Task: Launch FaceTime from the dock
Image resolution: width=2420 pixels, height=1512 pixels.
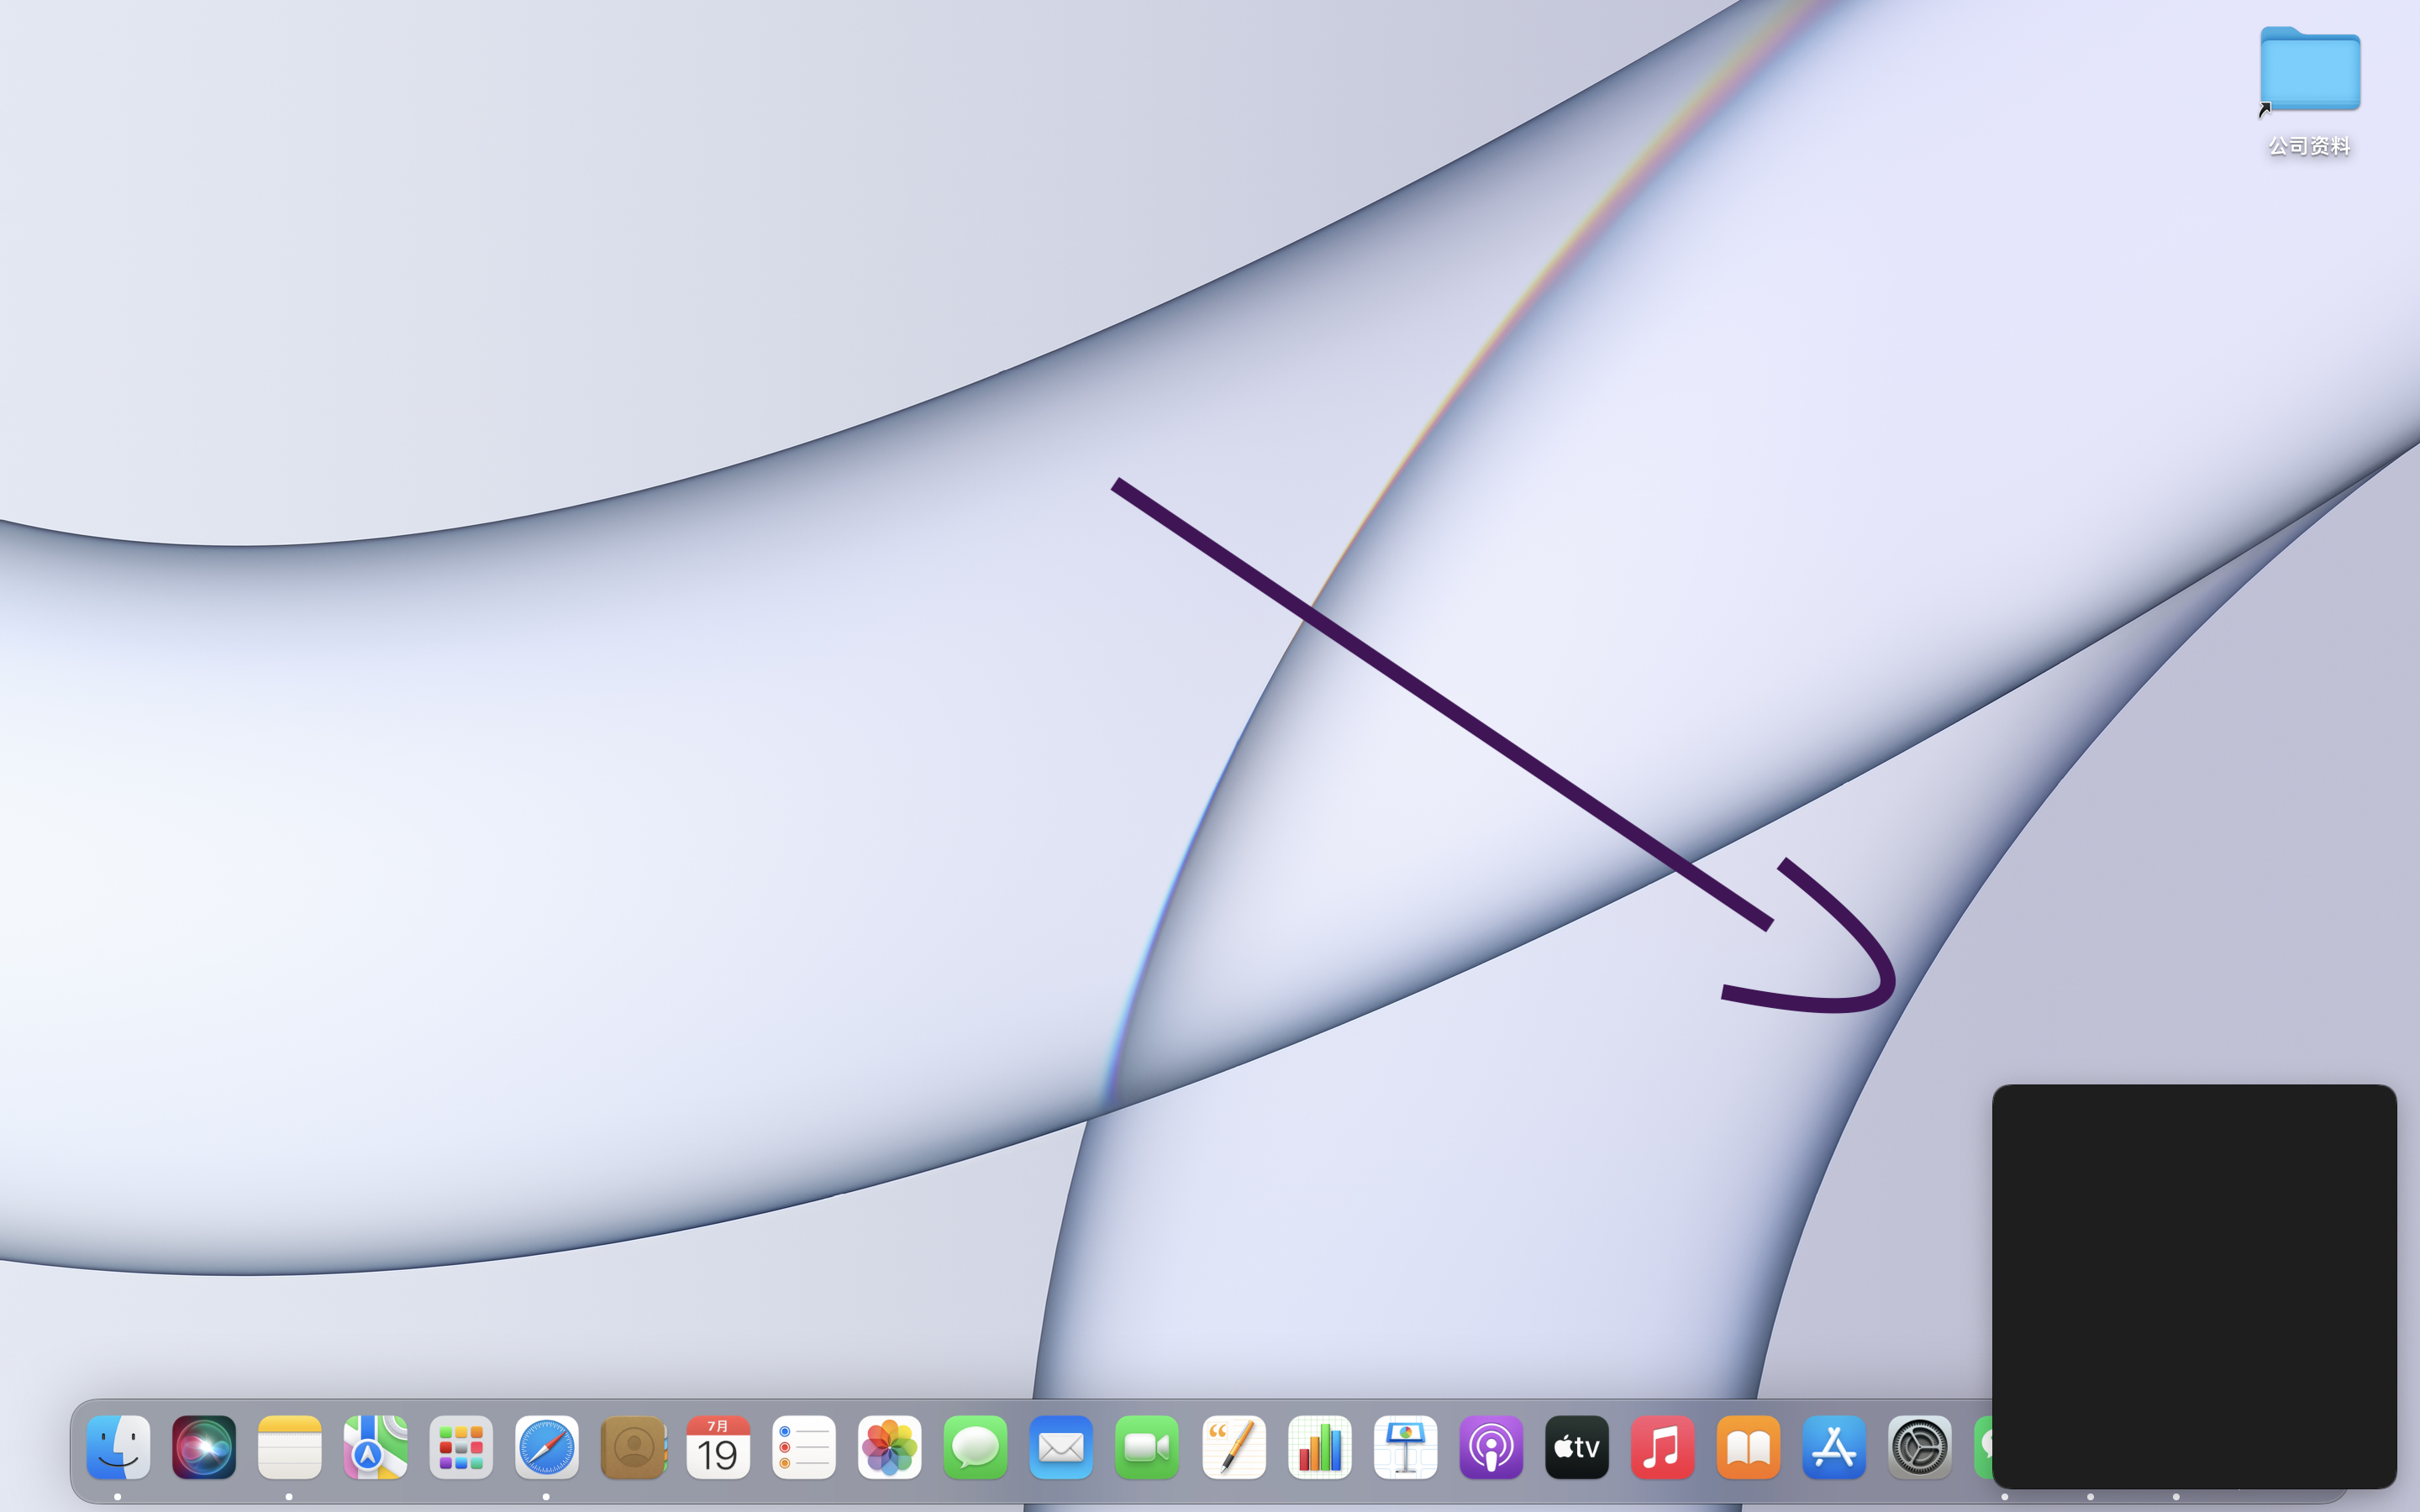Action: (x=1147, y=1447)
